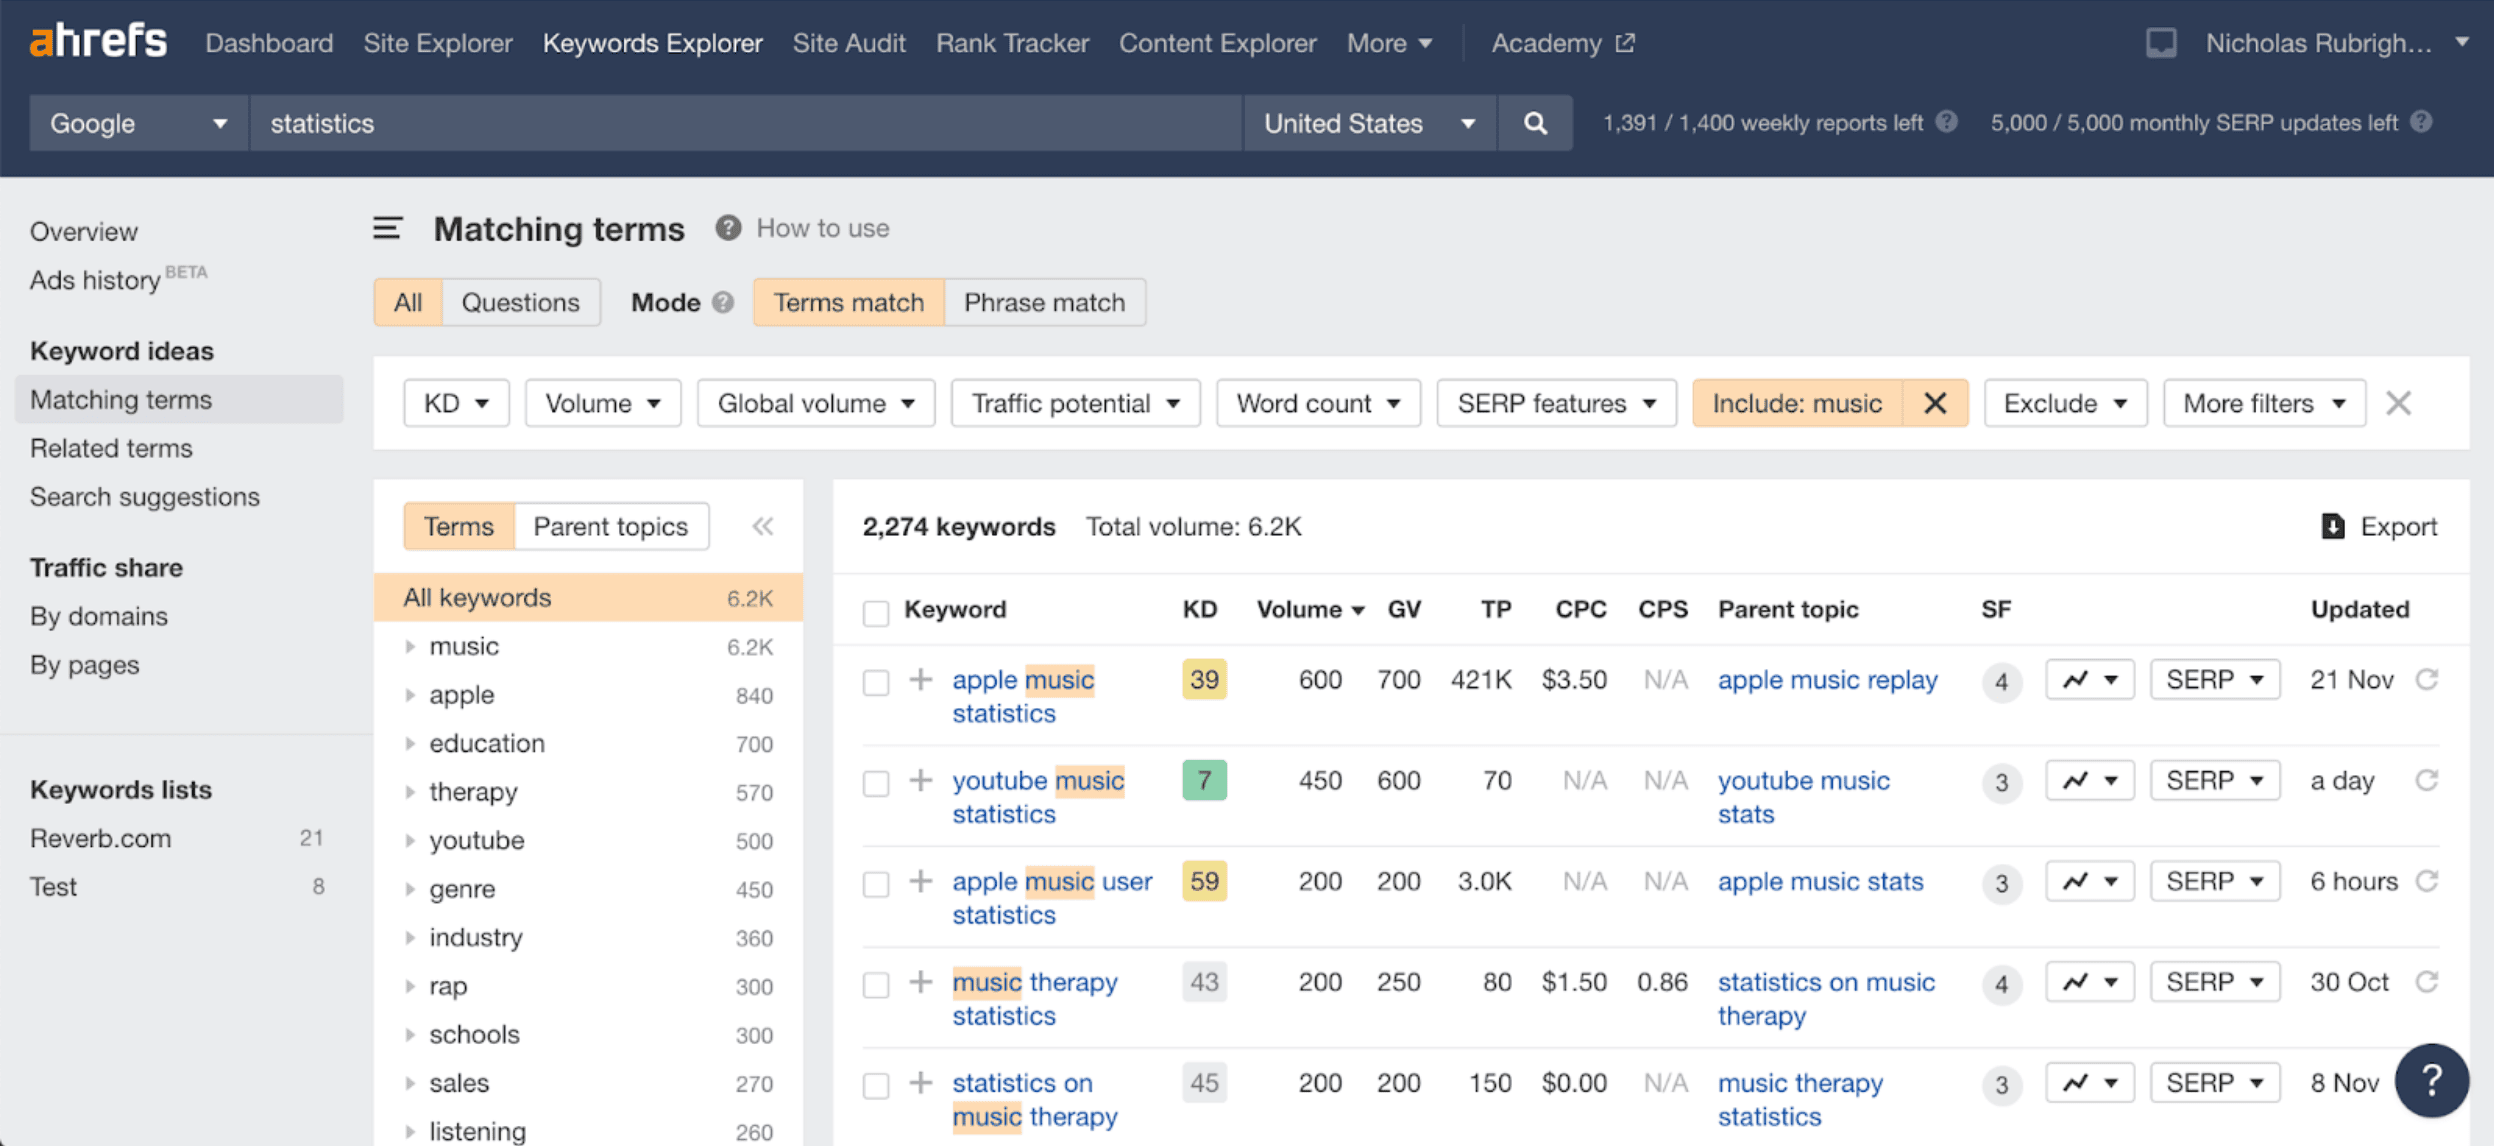Open the Google search engine dropdown
This screenshot has width=2494, height=1146.
pyautogui.click(x=138, y=123)
